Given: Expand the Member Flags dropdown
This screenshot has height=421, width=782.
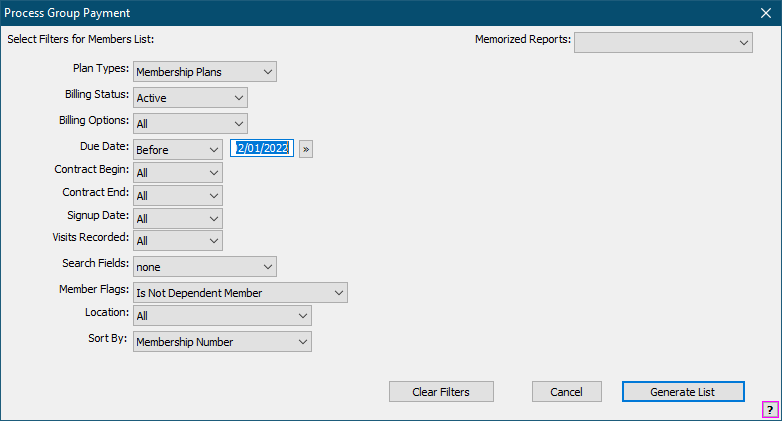Looking at the screenshot, I should tap(240, 293).
